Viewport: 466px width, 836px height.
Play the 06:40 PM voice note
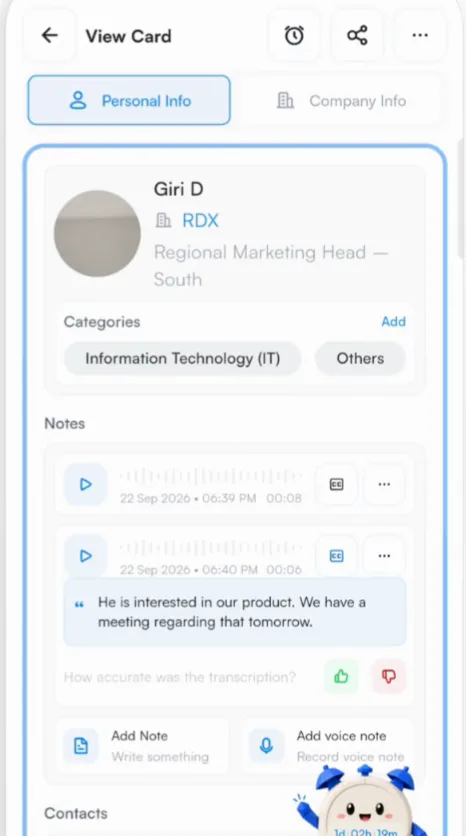[x=85, y=556]
